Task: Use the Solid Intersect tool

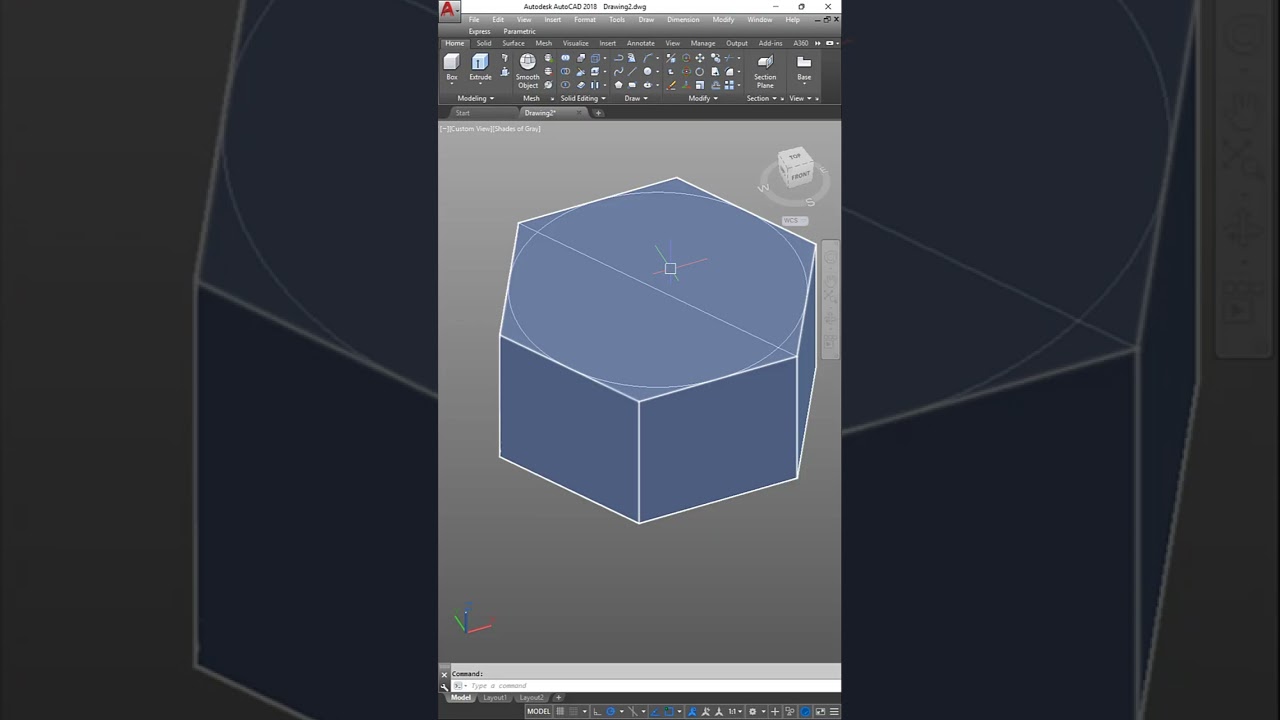Action: (565, 84)
